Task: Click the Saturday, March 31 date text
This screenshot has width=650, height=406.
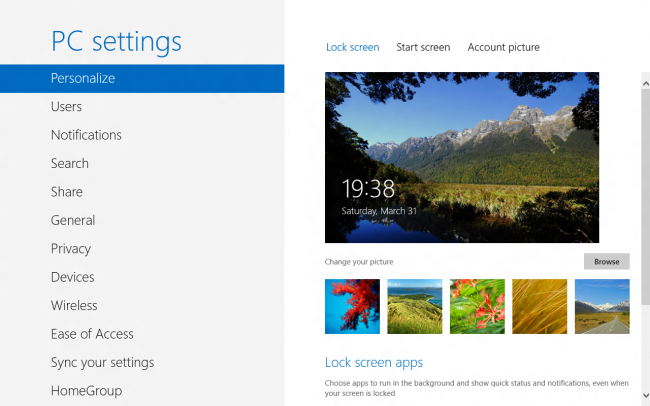Action: click(x=379, y=211)
